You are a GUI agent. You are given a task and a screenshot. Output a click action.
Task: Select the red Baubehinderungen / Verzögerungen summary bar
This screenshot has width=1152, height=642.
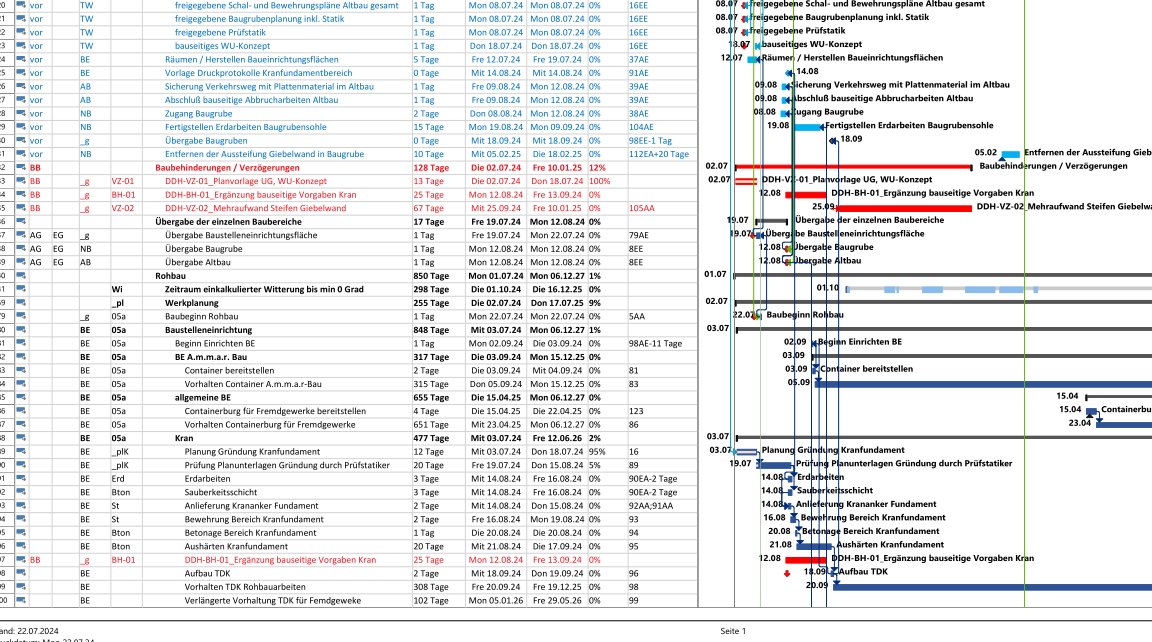pos(852,166)
